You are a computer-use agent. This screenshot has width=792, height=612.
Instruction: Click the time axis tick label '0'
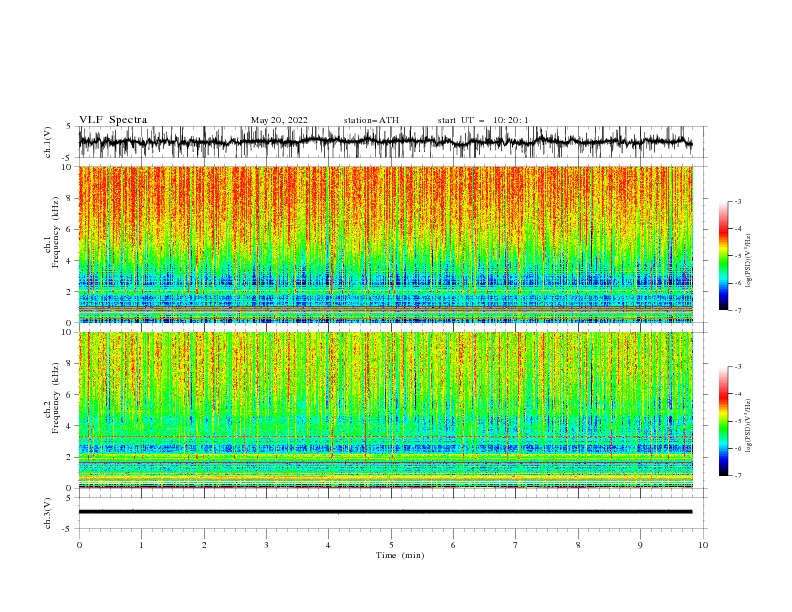pyautogui.click(x=79, y=545)
